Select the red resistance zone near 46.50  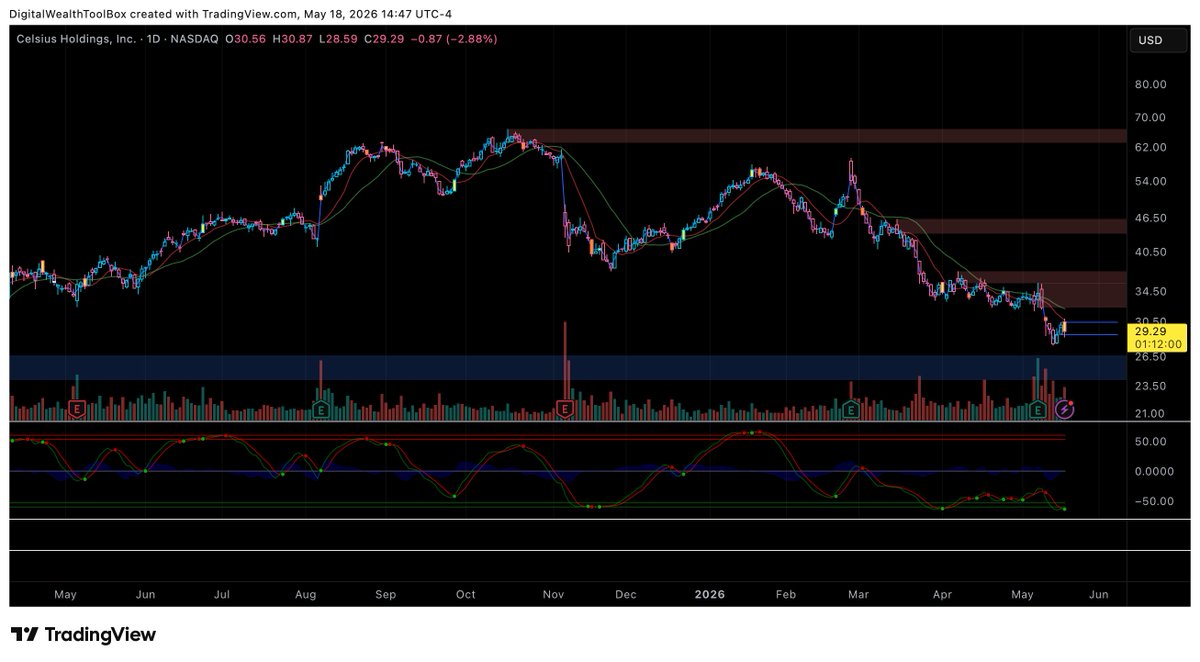tap(1013, 226)
